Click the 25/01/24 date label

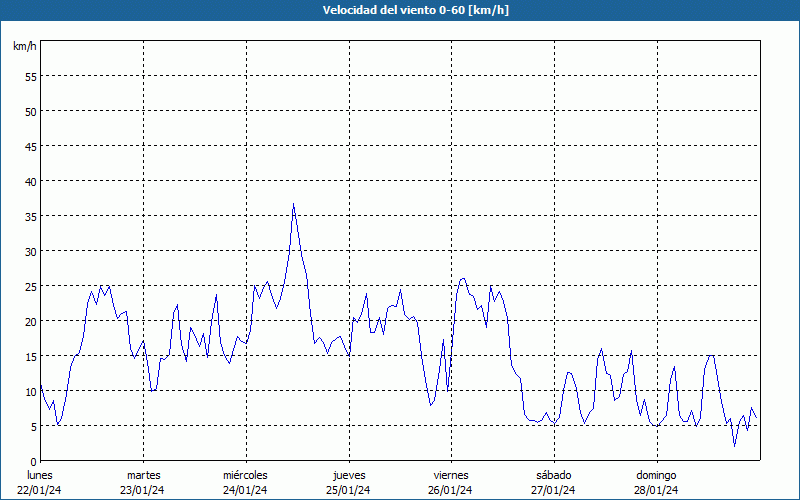tap(348, 490)
